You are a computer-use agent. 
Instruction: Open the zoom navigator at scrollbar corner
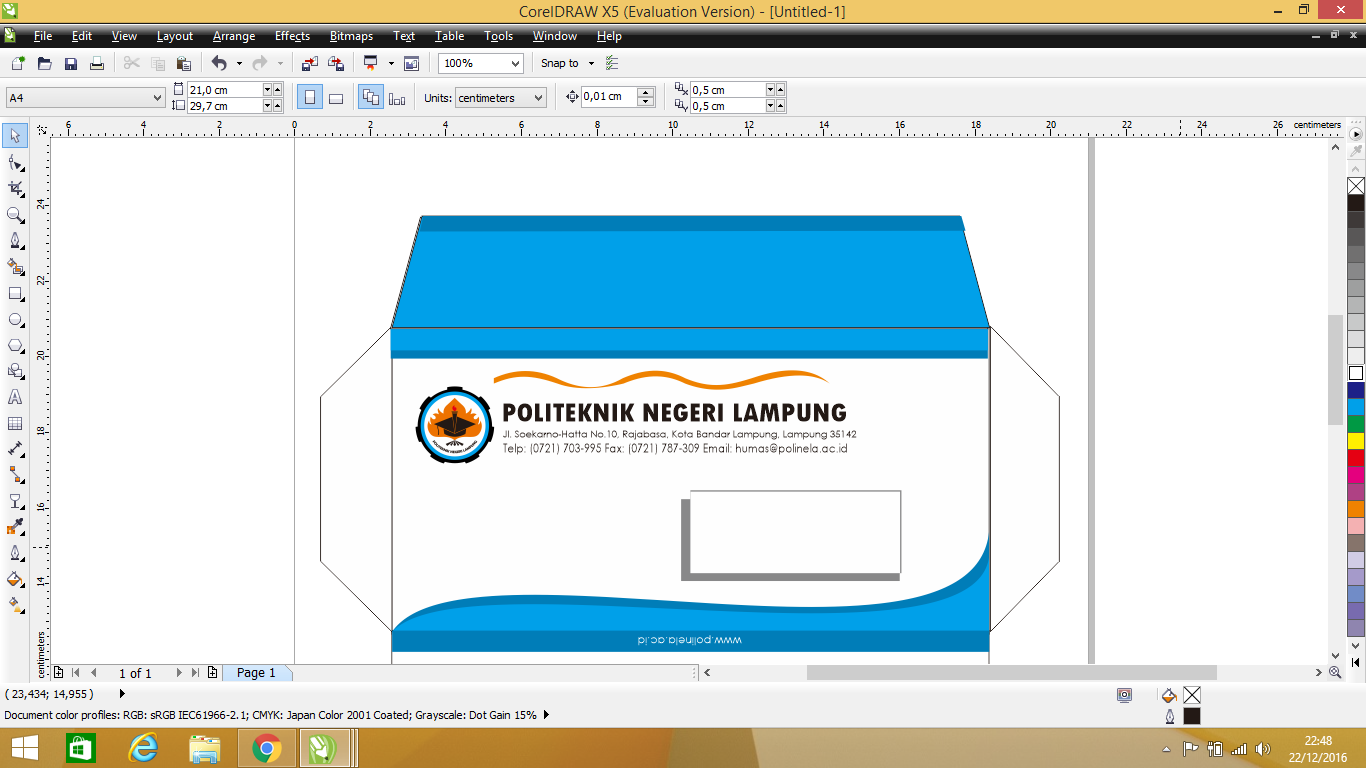(x=1336, y=673)
